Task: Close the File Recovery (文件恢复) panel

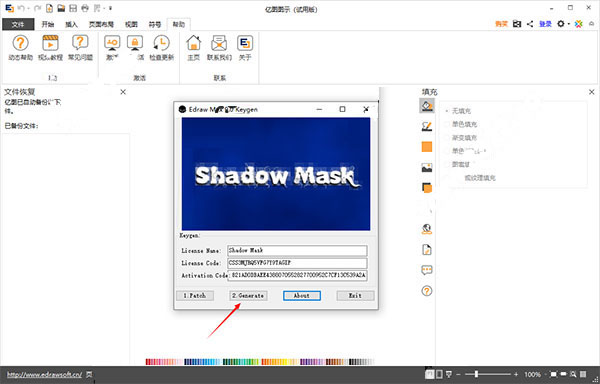Action: [123, 92]
